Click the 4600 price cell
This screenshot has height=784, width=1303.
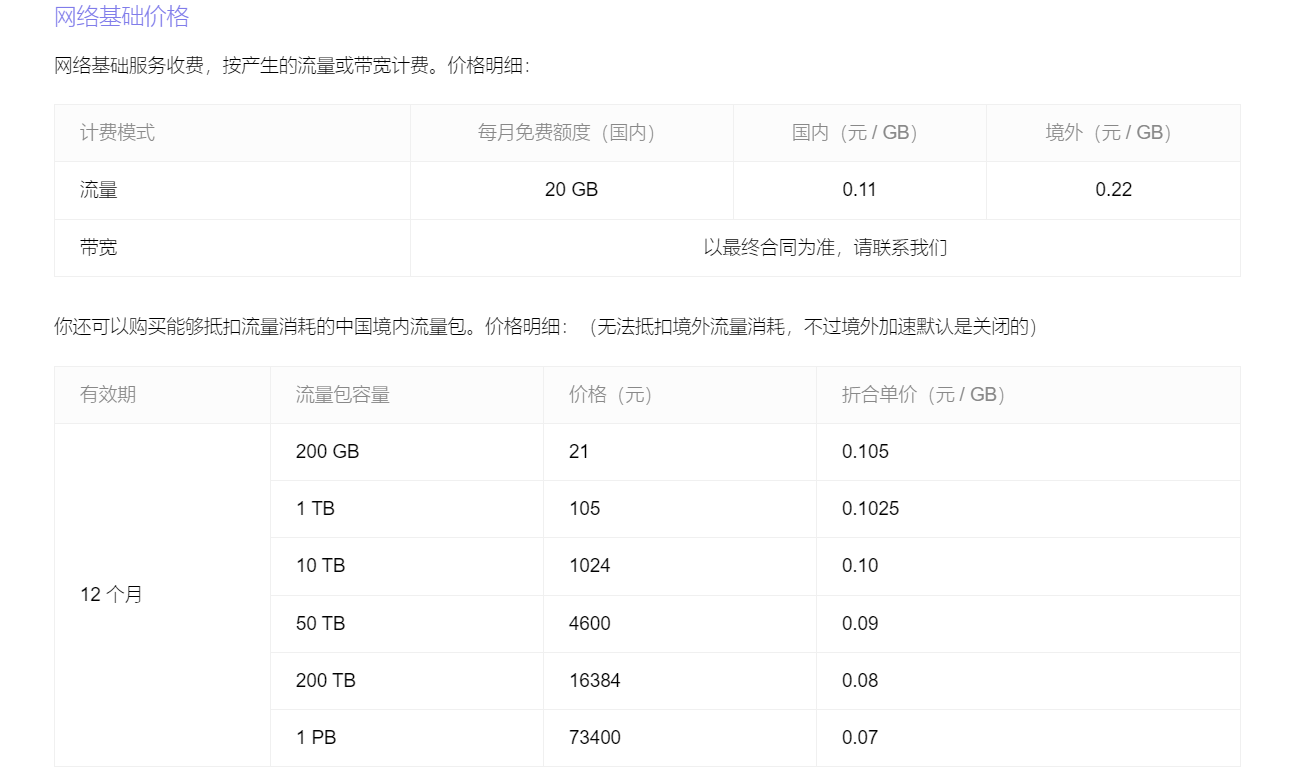589,624
